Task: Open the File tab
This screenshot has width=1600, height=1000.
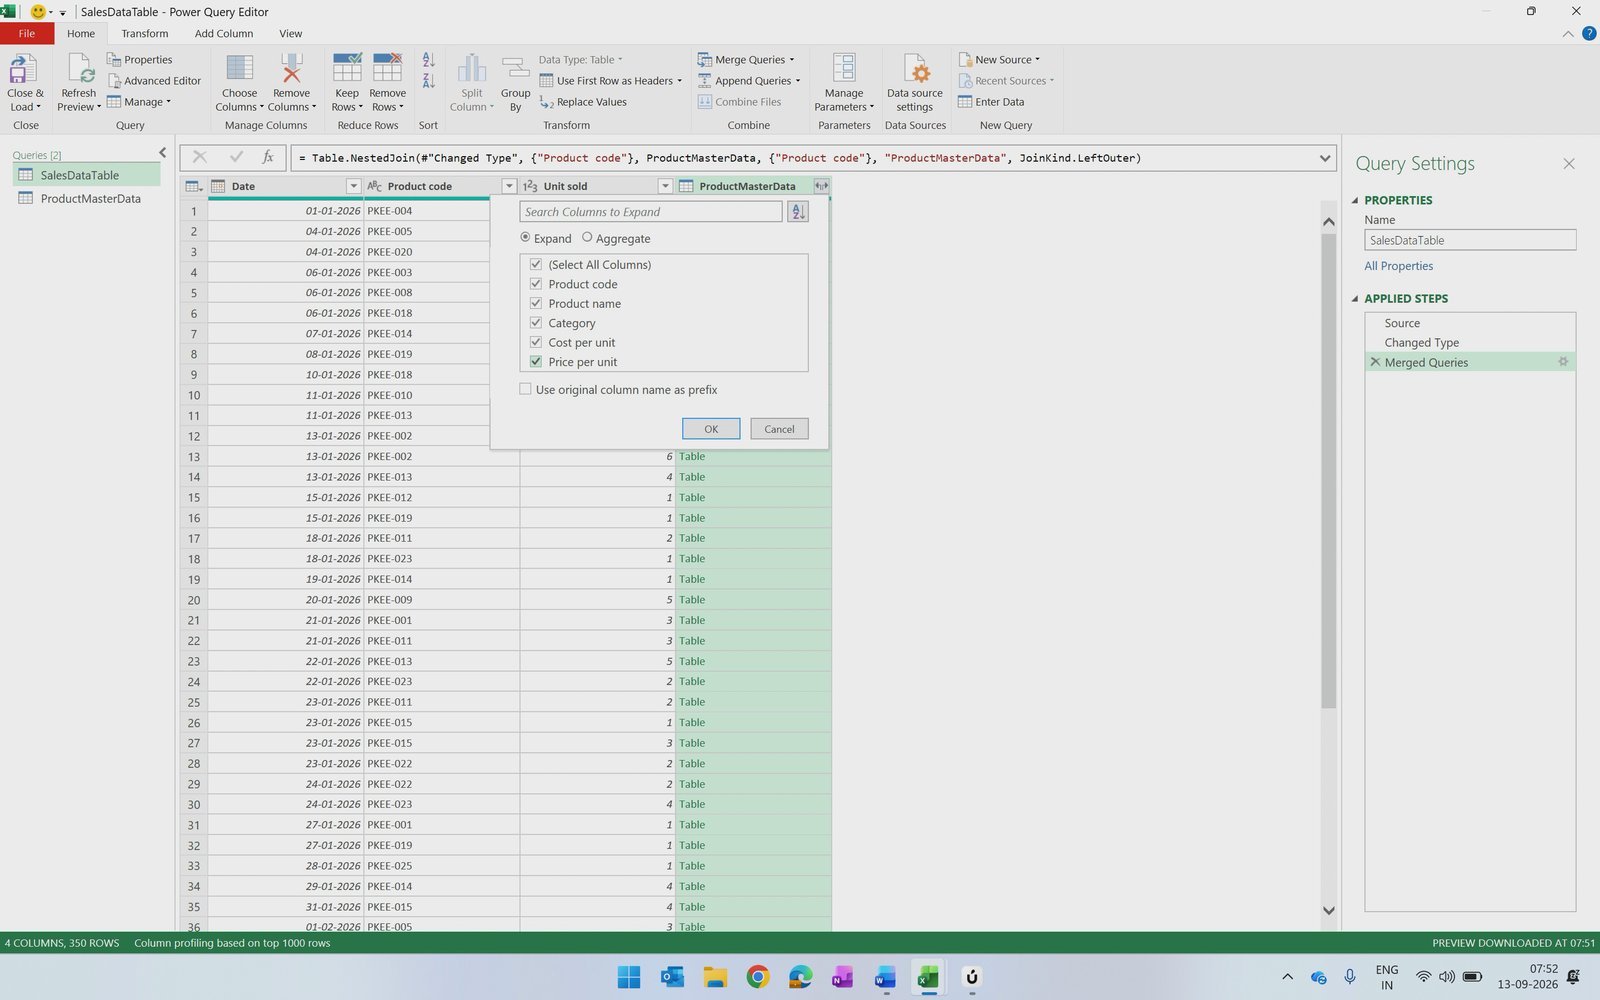Action: click(x=27, y=33)
